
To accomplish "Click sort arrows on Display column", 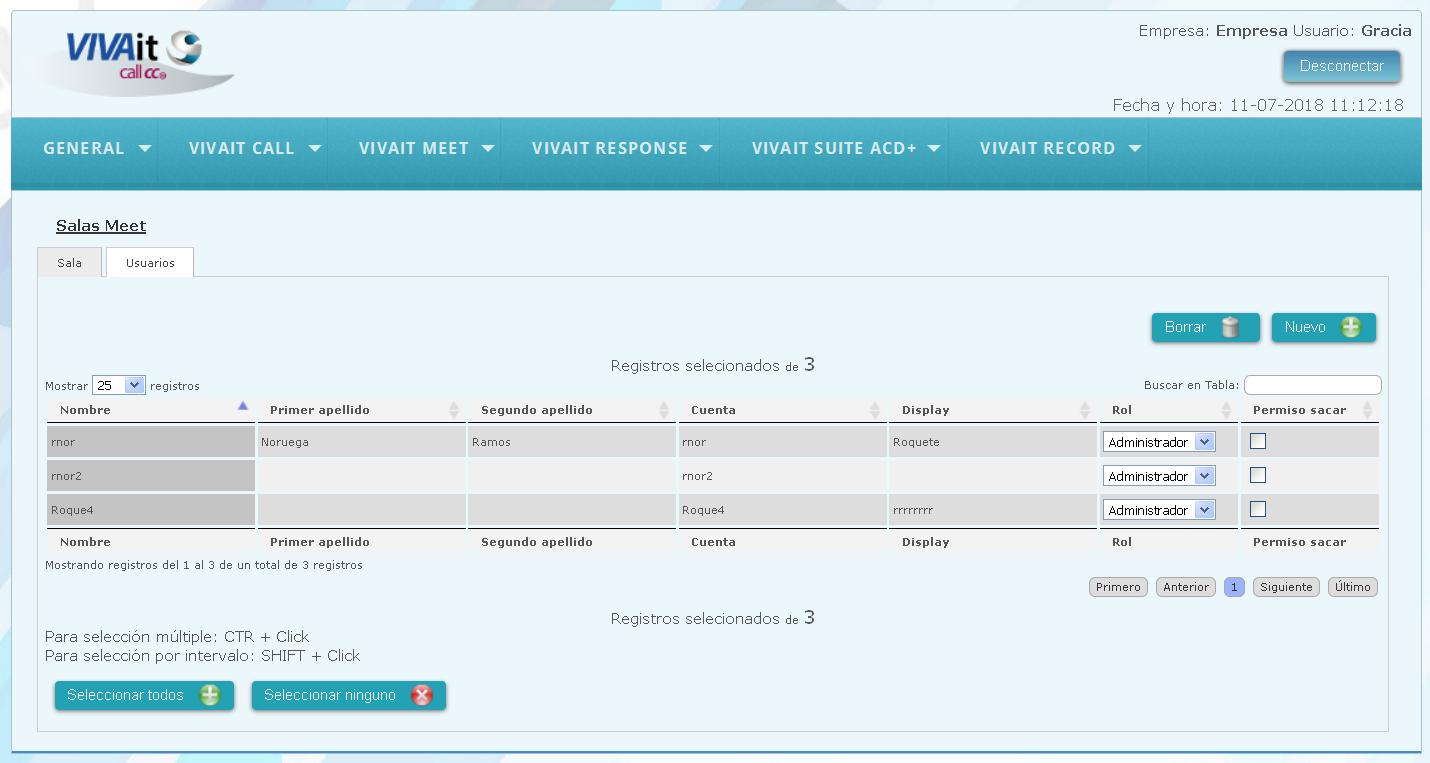I will [x=1085, y=410].
